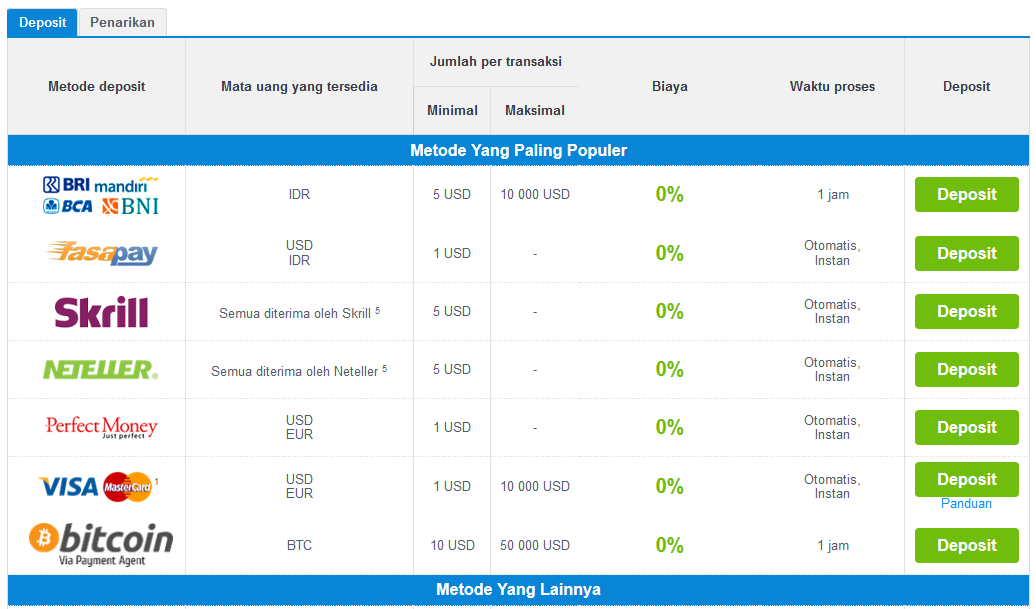Click Deposit button in Neteller row

[x=967, y=369]
